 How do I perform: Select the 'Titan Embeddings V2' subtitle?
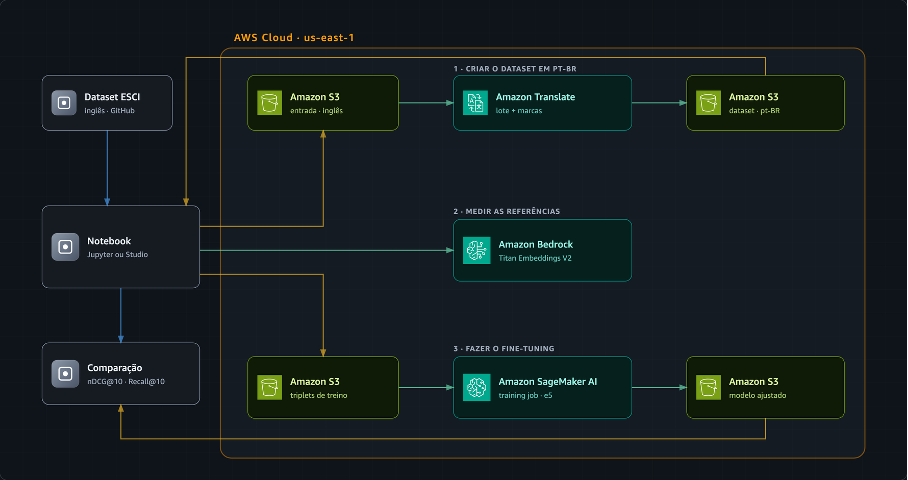click(535, 258)
